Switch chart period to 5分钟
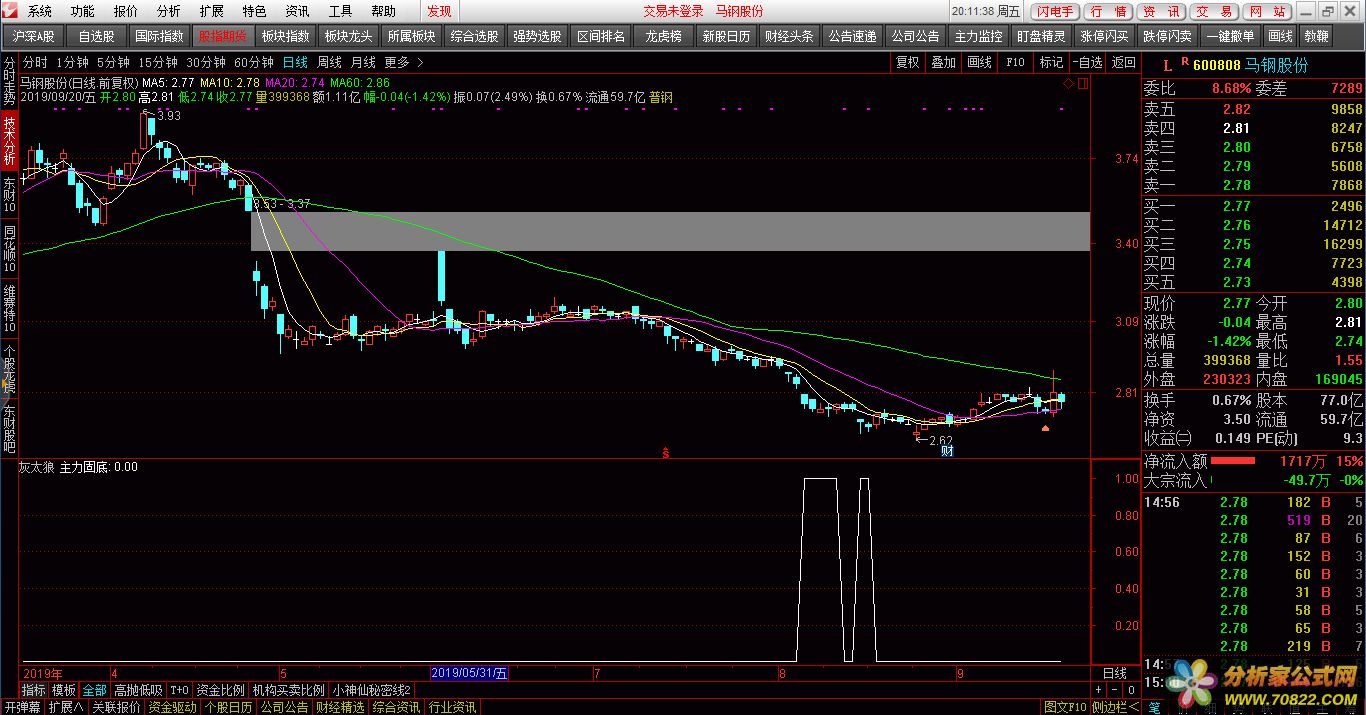The width and height of the screenshot is (1366, 715). coord(113,62)
